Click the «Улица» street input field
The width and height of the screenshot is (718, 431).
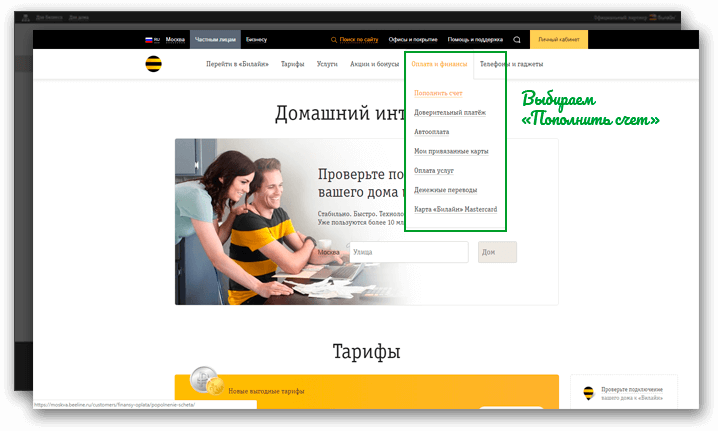click(409, 253)
